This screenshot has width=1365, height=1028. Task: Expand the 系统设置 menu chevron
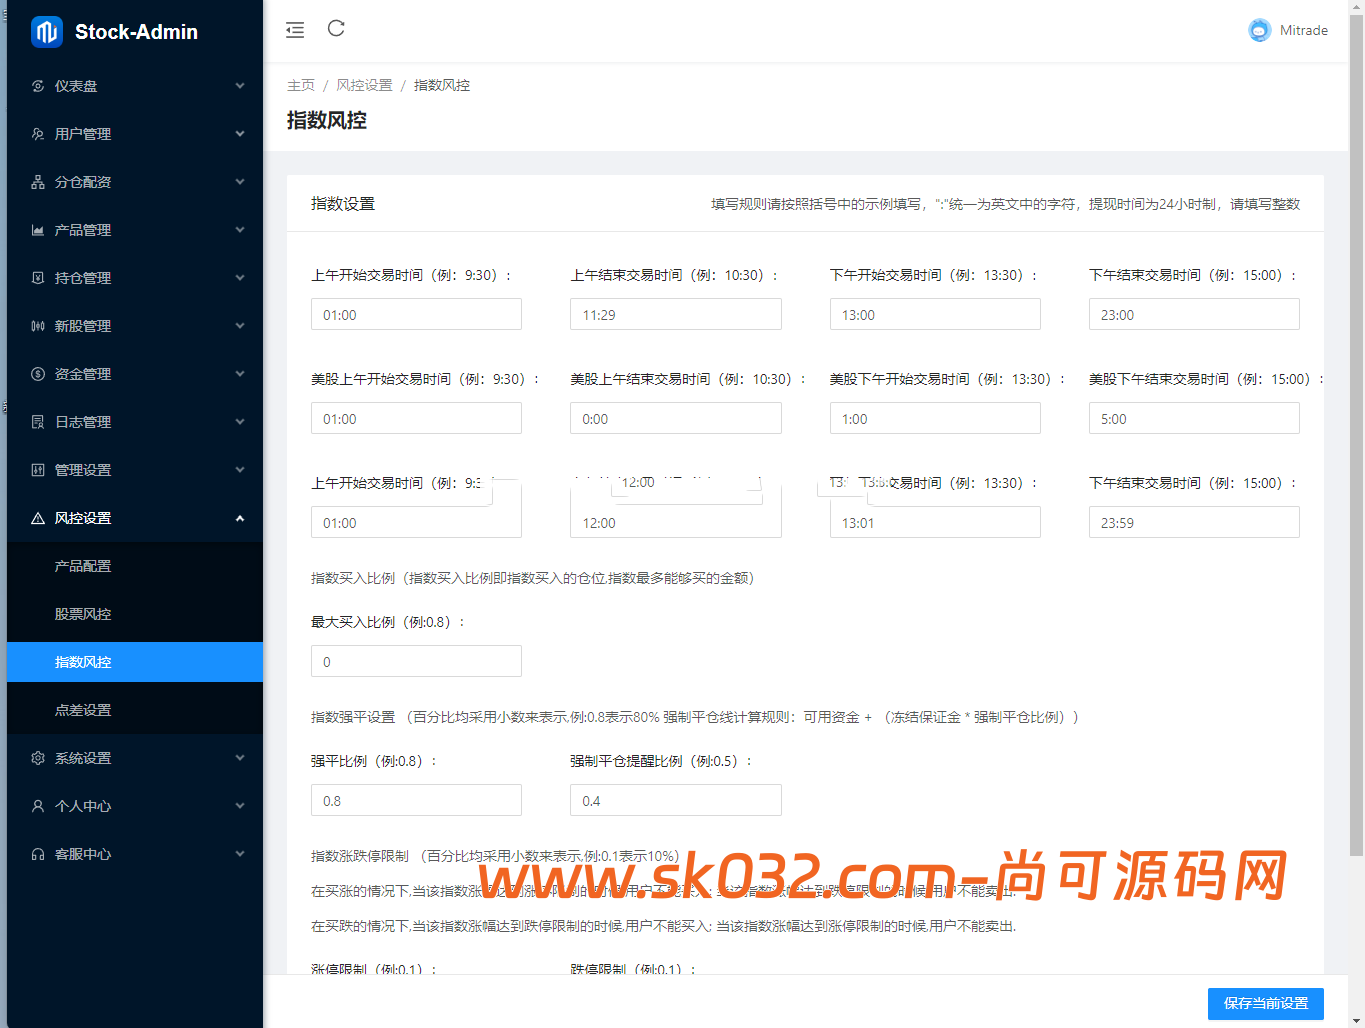240,758
